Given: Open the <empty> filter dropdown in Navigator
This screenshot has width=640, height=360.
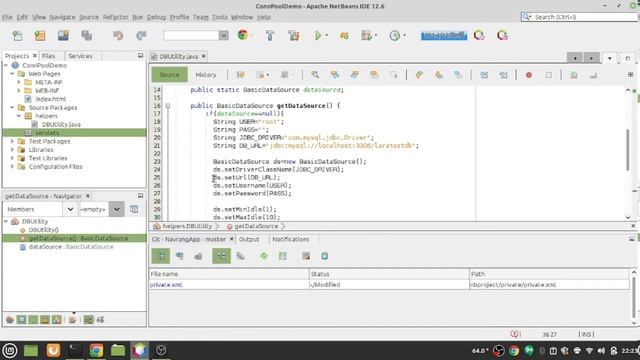Looking at the screenshot, I should 116,209.
